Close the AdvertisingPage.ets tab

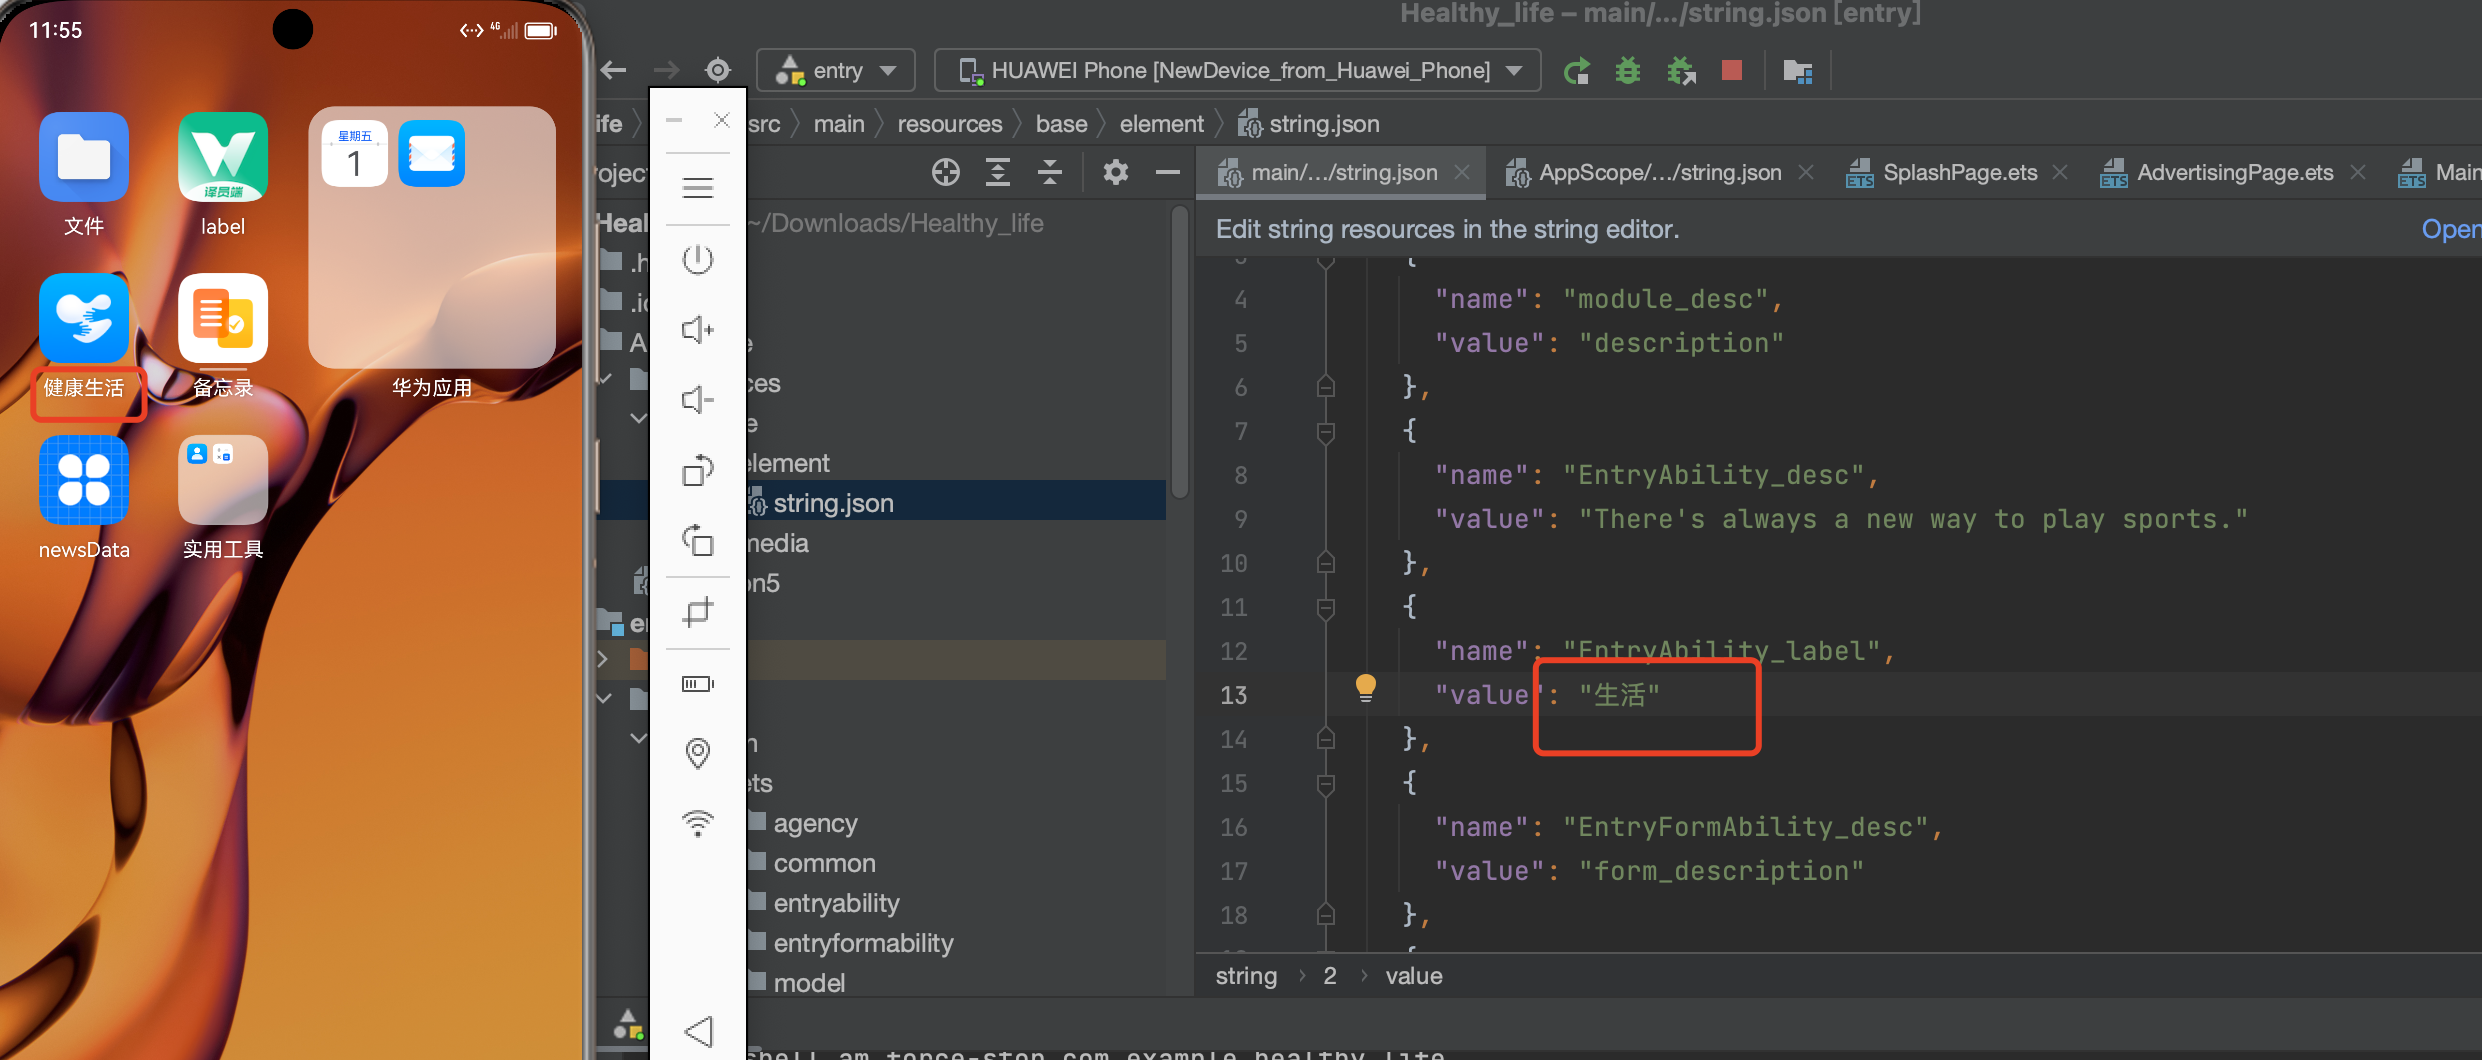coord(2358,172)
